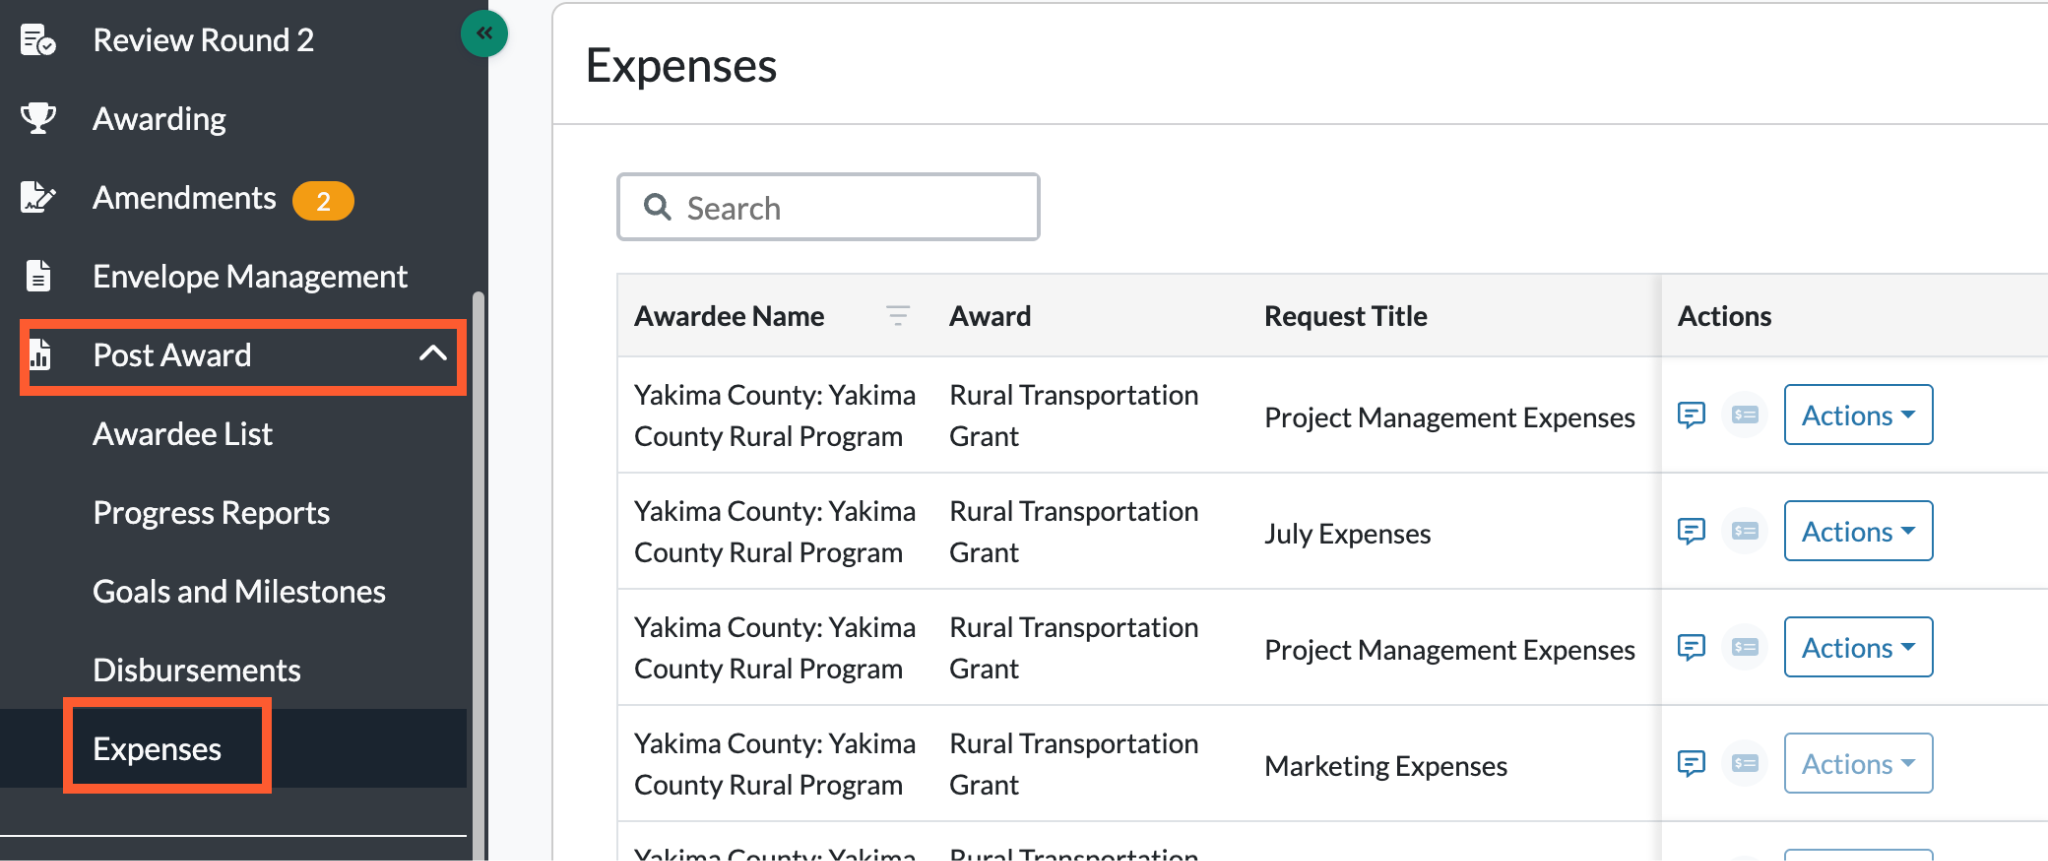2048x861 pixels.
Task: Open Actions dropdown for July Expenses
Action: pyautogui.click(x=1858, y=531)
